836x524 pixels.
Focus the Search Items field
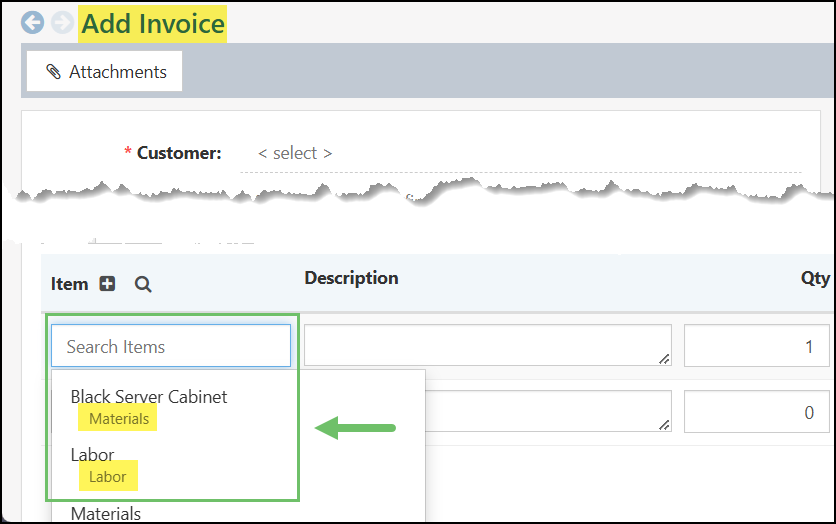pos(171,346)
